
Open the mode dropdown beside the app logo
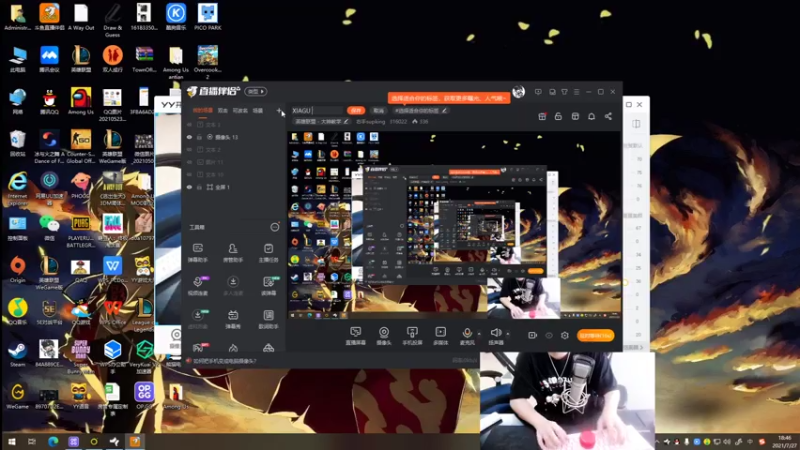pos(256,91)
